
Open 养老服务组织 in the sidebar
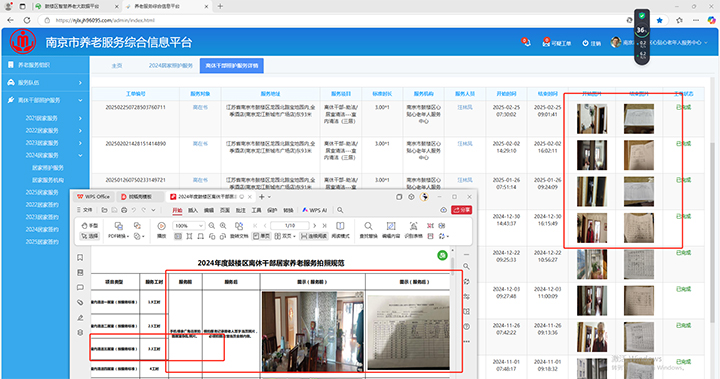coord(45,65)
